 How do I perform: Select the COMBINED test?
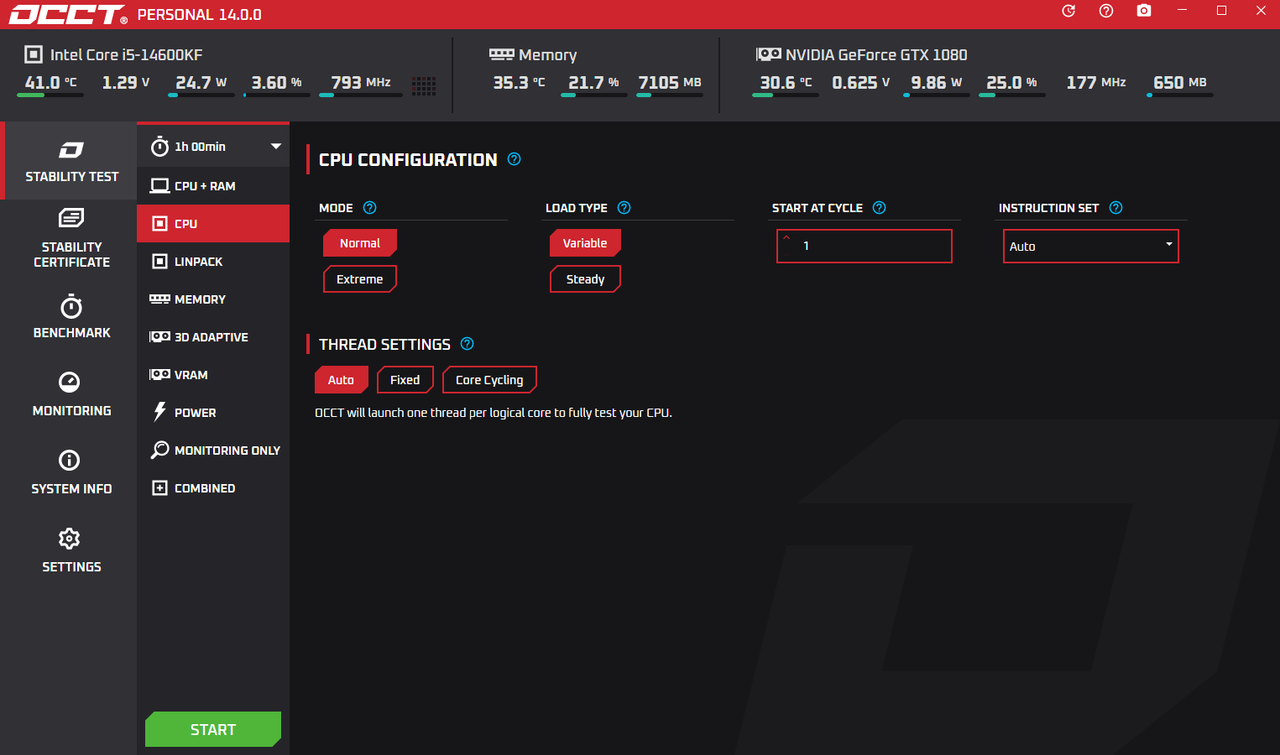tap(213, 488)
